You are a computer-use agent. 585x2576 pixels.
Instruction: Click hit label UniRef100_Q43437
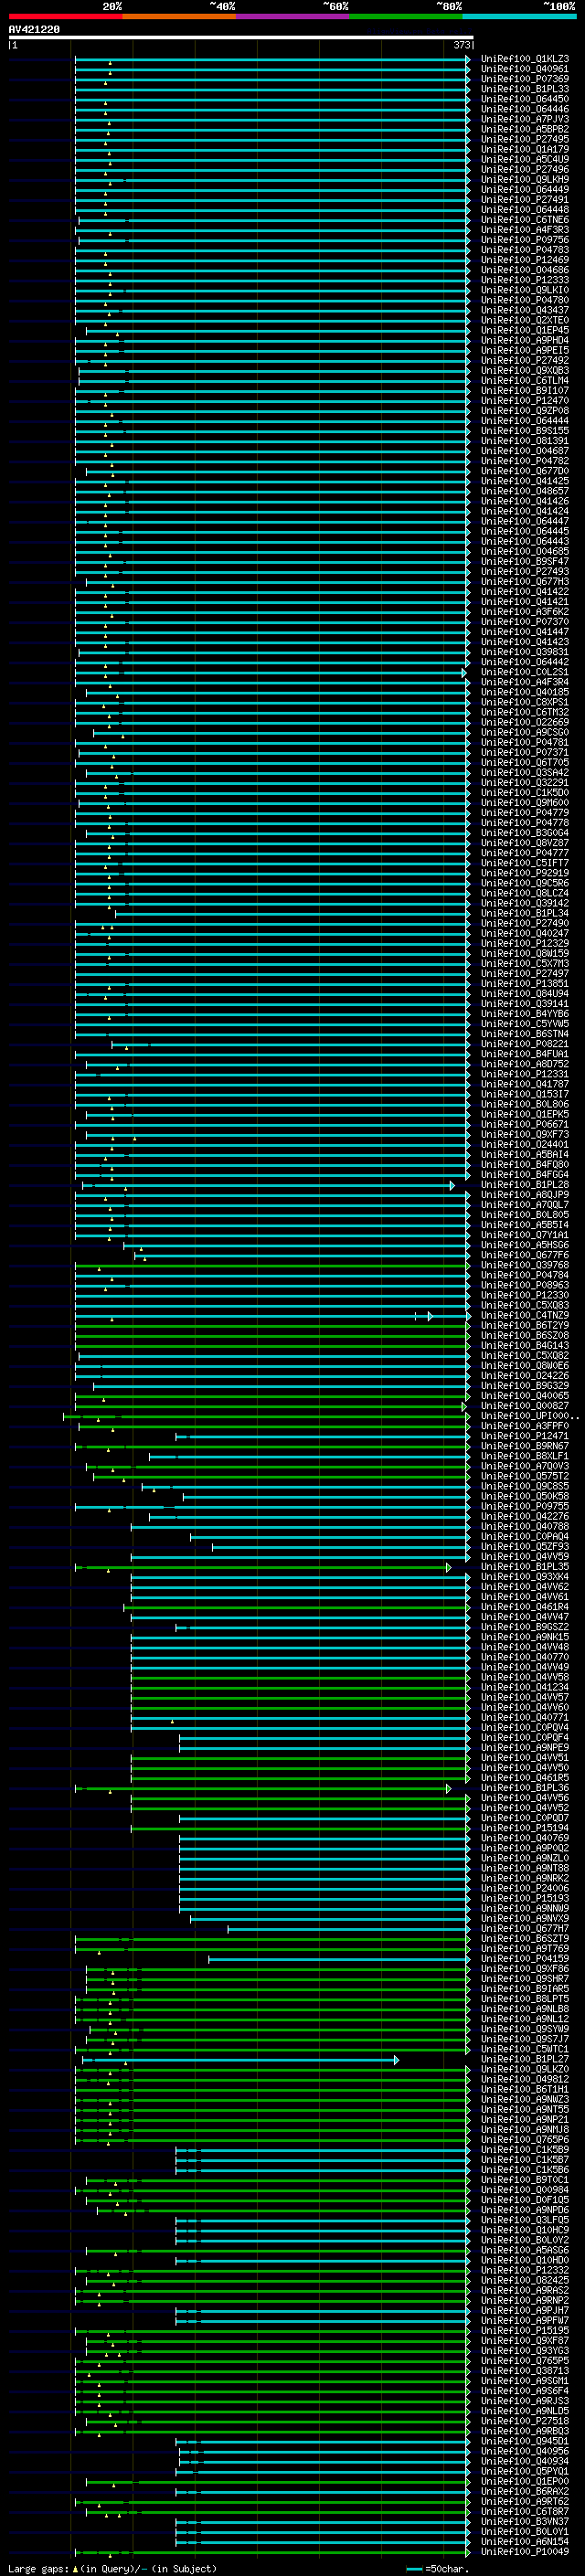point(525,310)
